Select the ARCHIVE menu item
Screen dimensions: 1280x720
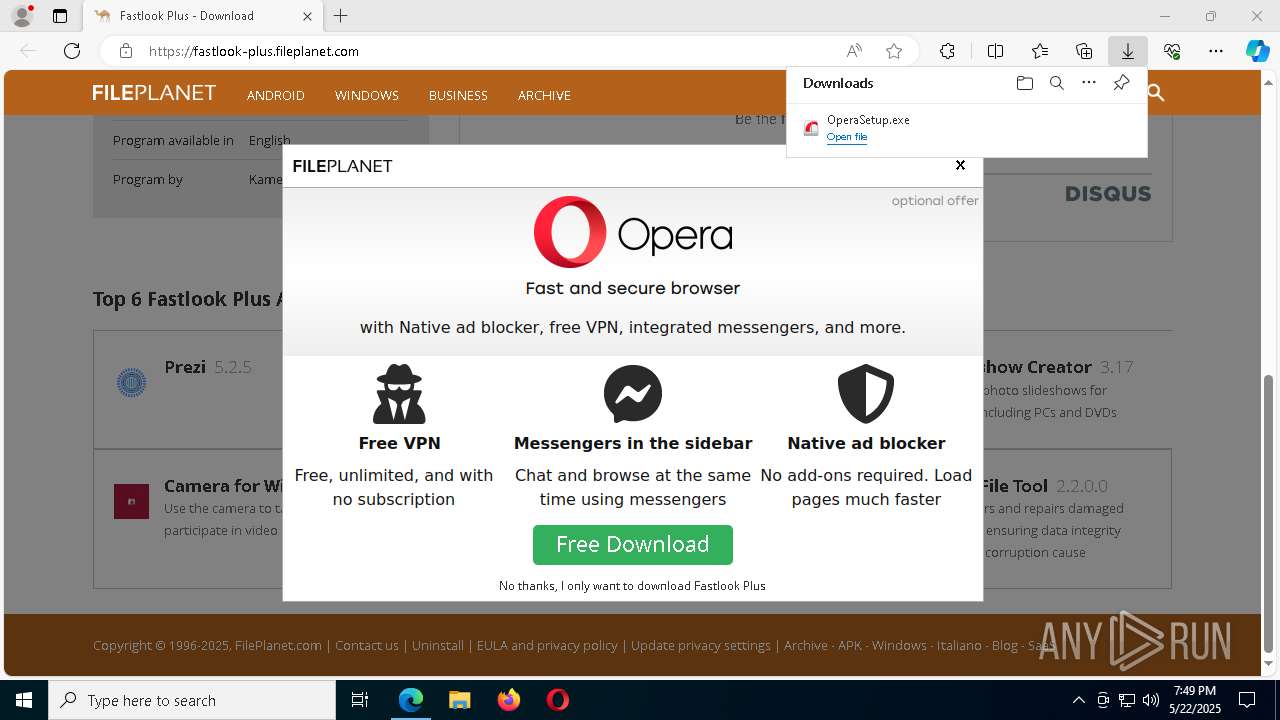click(x=544, y=95)
